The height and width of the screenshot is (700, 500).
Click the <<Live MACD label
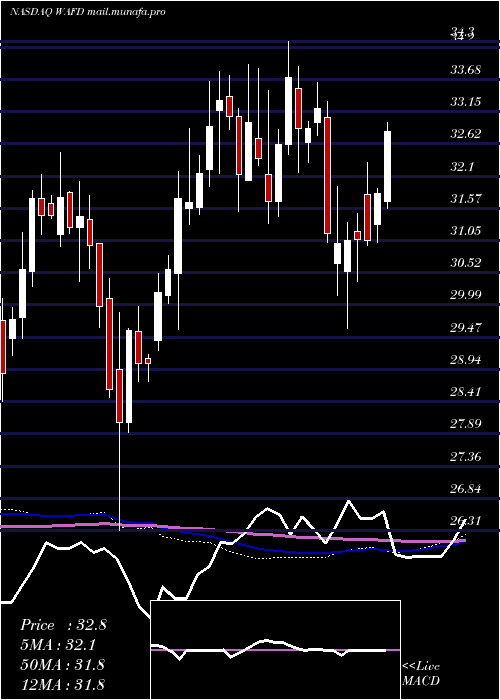(x=421, y=673)
